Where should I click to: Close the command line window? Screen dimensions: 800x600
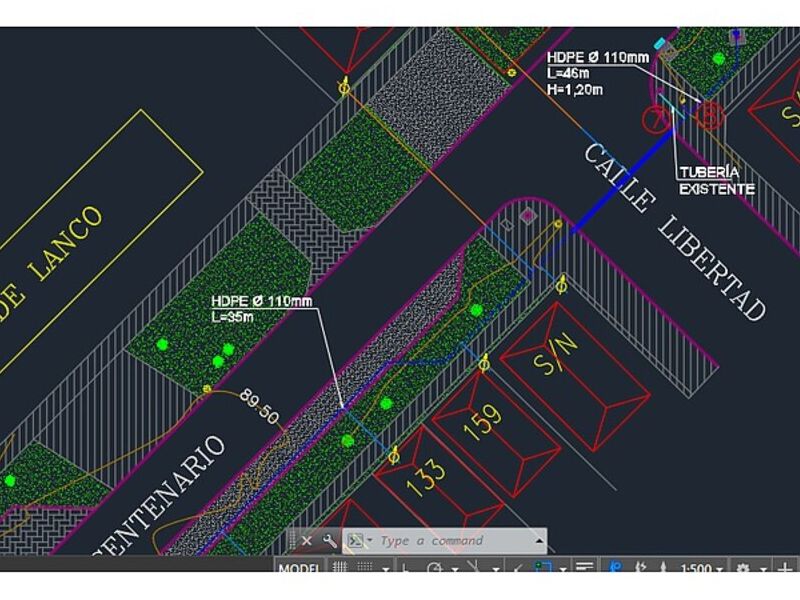click(307, 541)
